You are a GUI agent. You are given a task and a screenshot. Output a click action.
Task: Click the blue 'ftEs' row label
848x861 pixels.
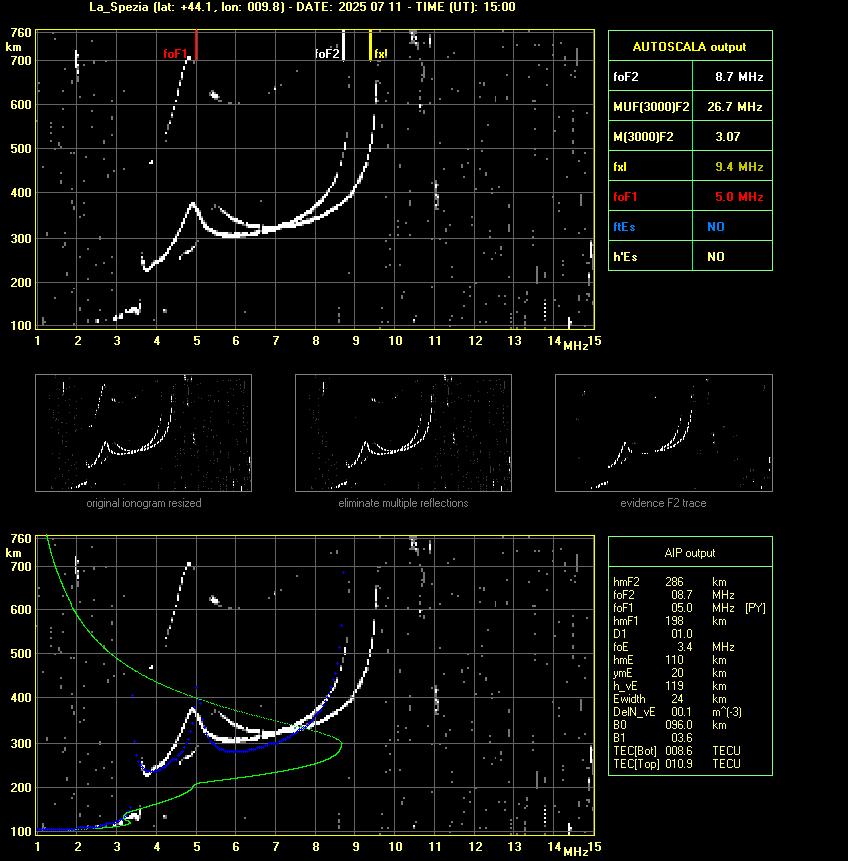point(624,227)
